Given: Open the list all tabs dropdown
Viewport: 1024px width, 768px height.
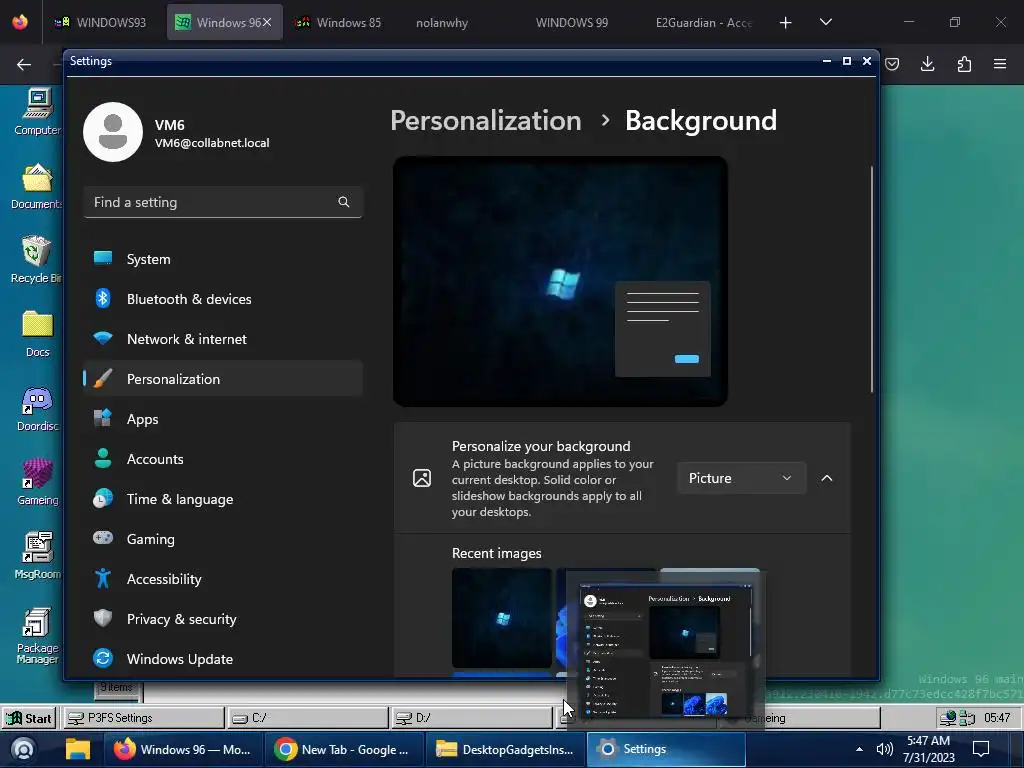Looking at the screenshot, I should click(825, 22).
